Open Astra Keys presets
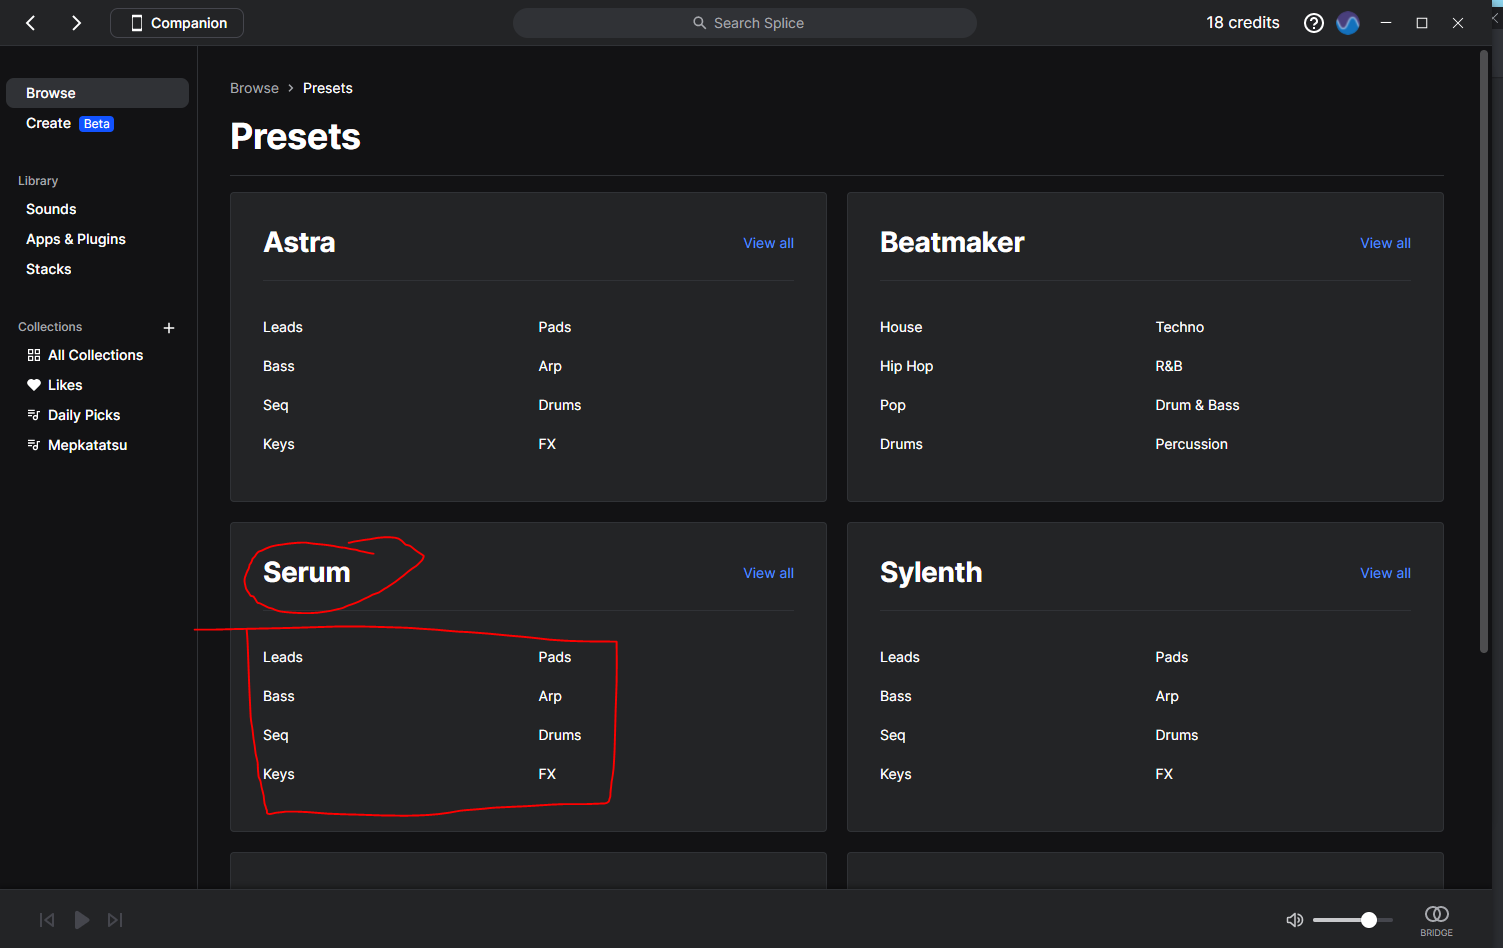Viewport: 1503px width, 948px height. click(279, 444)
